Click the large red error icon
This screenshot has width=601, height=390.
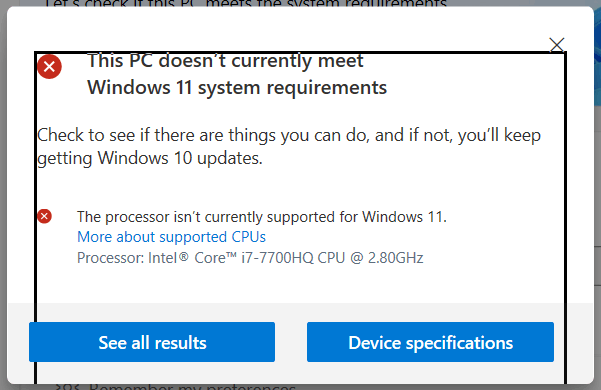(x=49, y=67)
